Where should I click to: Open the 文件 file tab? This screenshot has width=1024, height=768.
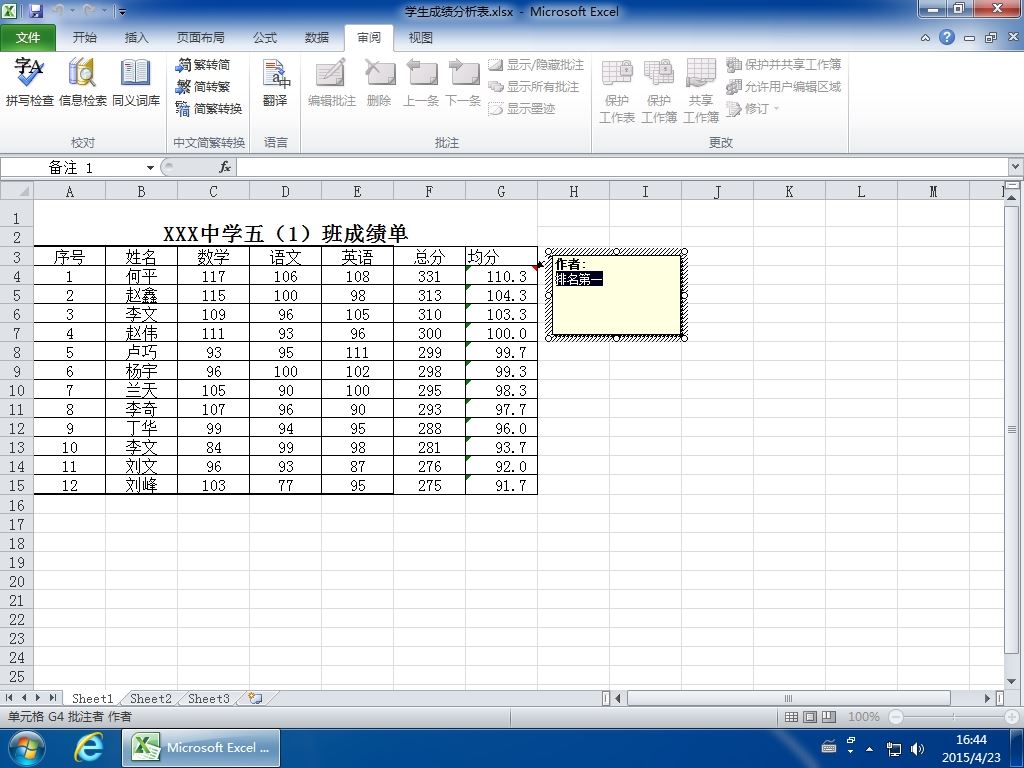point(28,38)
